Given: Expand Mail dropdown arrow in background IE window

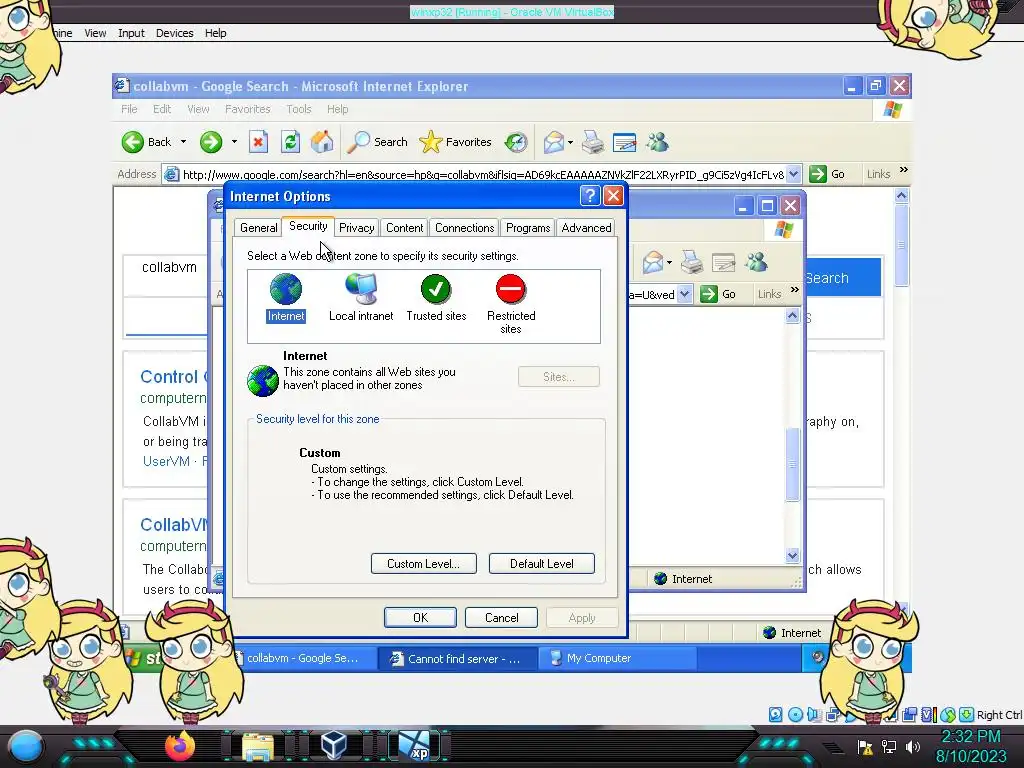Looking at the screenshot, I should (x=669, y=263).
